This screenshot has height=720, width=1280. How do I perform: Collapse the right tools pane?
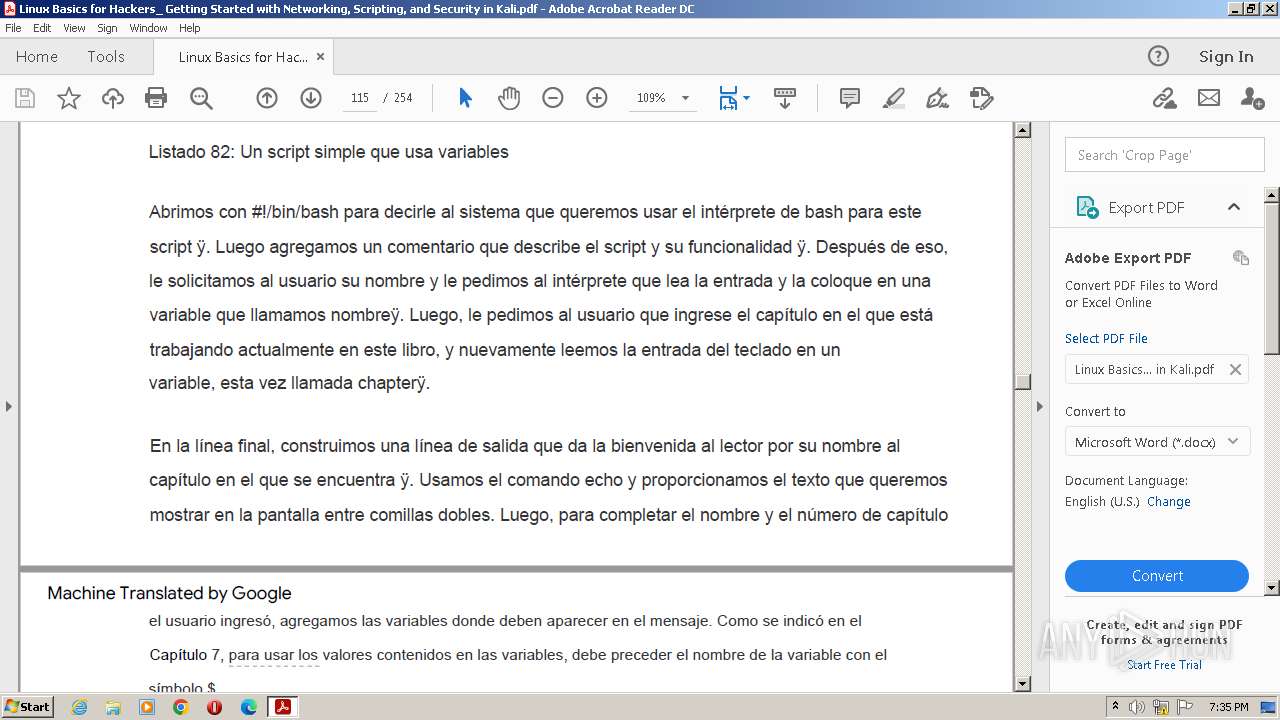click(x=1039, y=406)
